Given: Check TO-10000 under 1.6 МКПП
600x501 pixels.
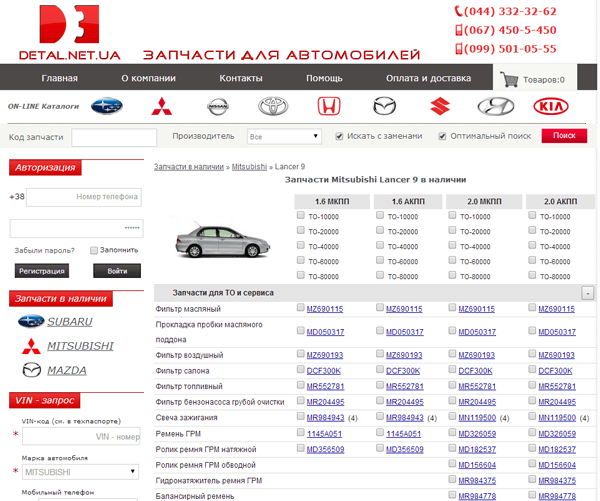Looking at the screenshot, I should (x=301, y=215).
